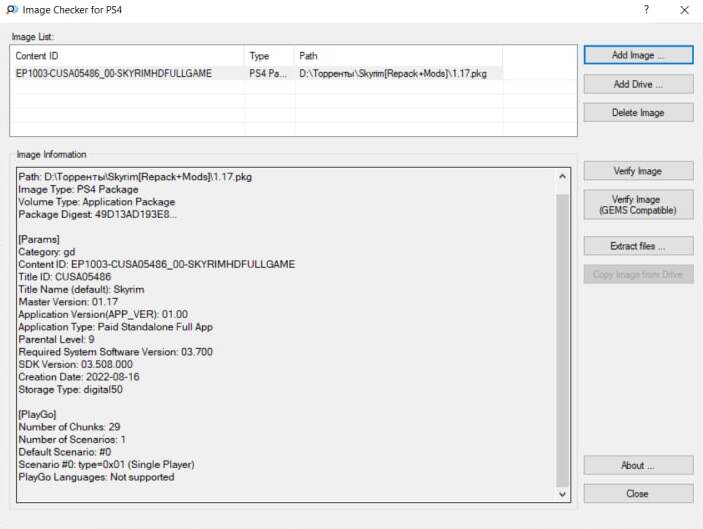Sort by the Content ID column header
703x529 pixels.
pyautogui.click(x=127, y=56)
